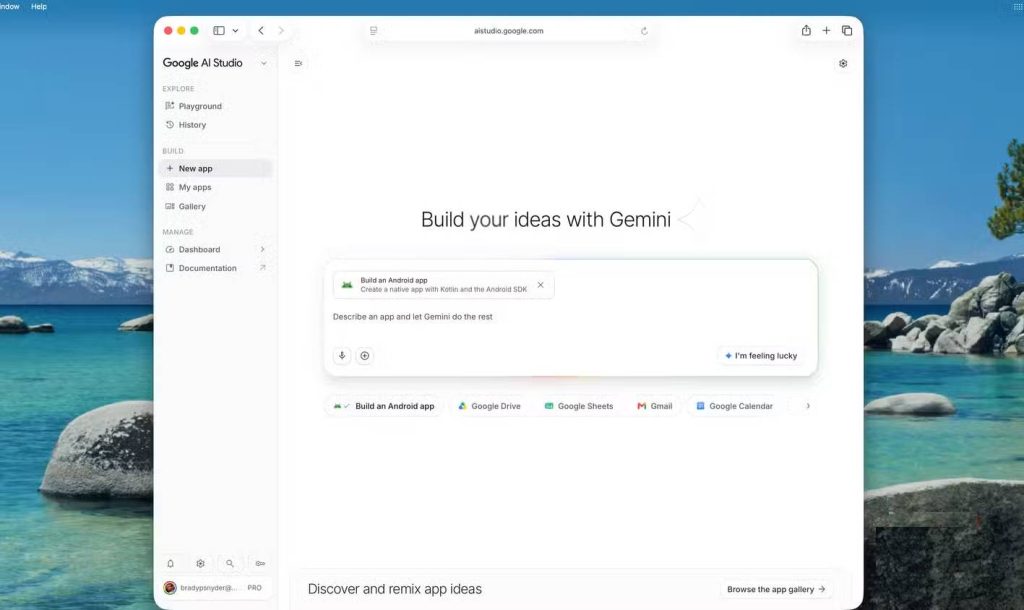The width and height of the screenshot is (1024, 610).
Task: Show Safari tab overview icon
Action: point(847,31)
